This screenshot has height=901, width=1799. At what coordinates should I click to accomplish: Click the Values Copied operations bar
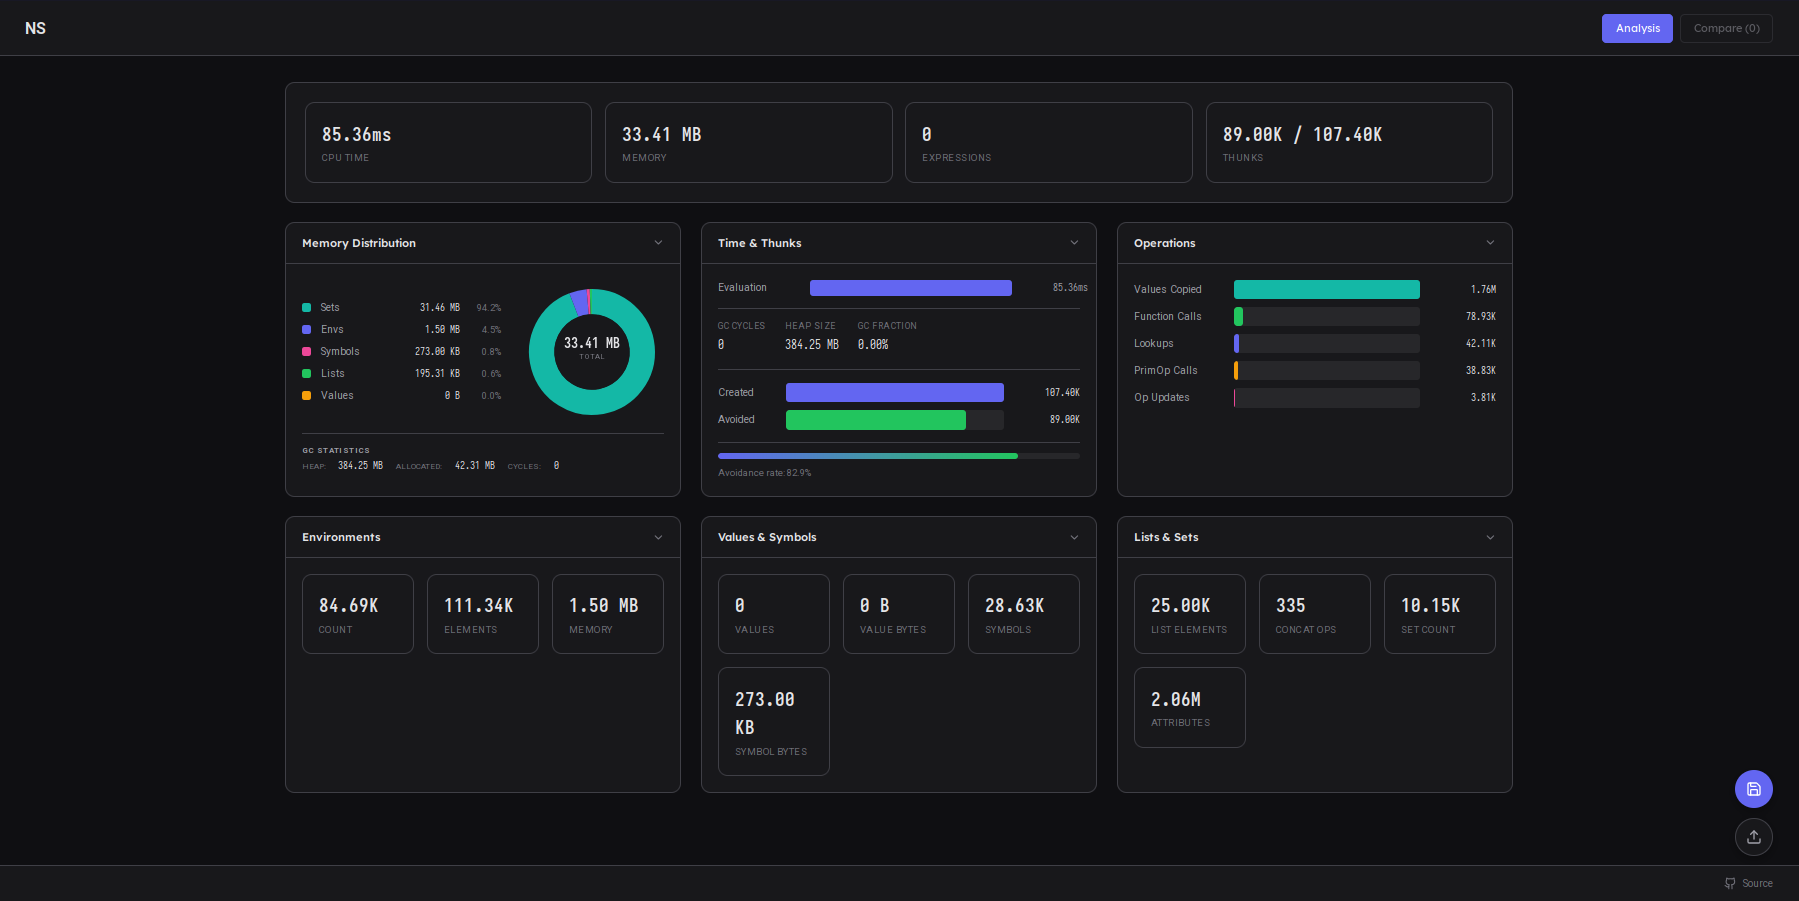point(1326,290)
